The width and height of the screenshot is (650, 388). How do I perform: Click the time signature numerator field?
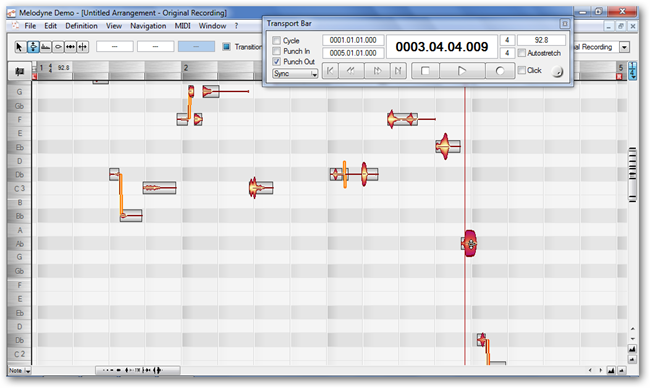tap(507, 40)
